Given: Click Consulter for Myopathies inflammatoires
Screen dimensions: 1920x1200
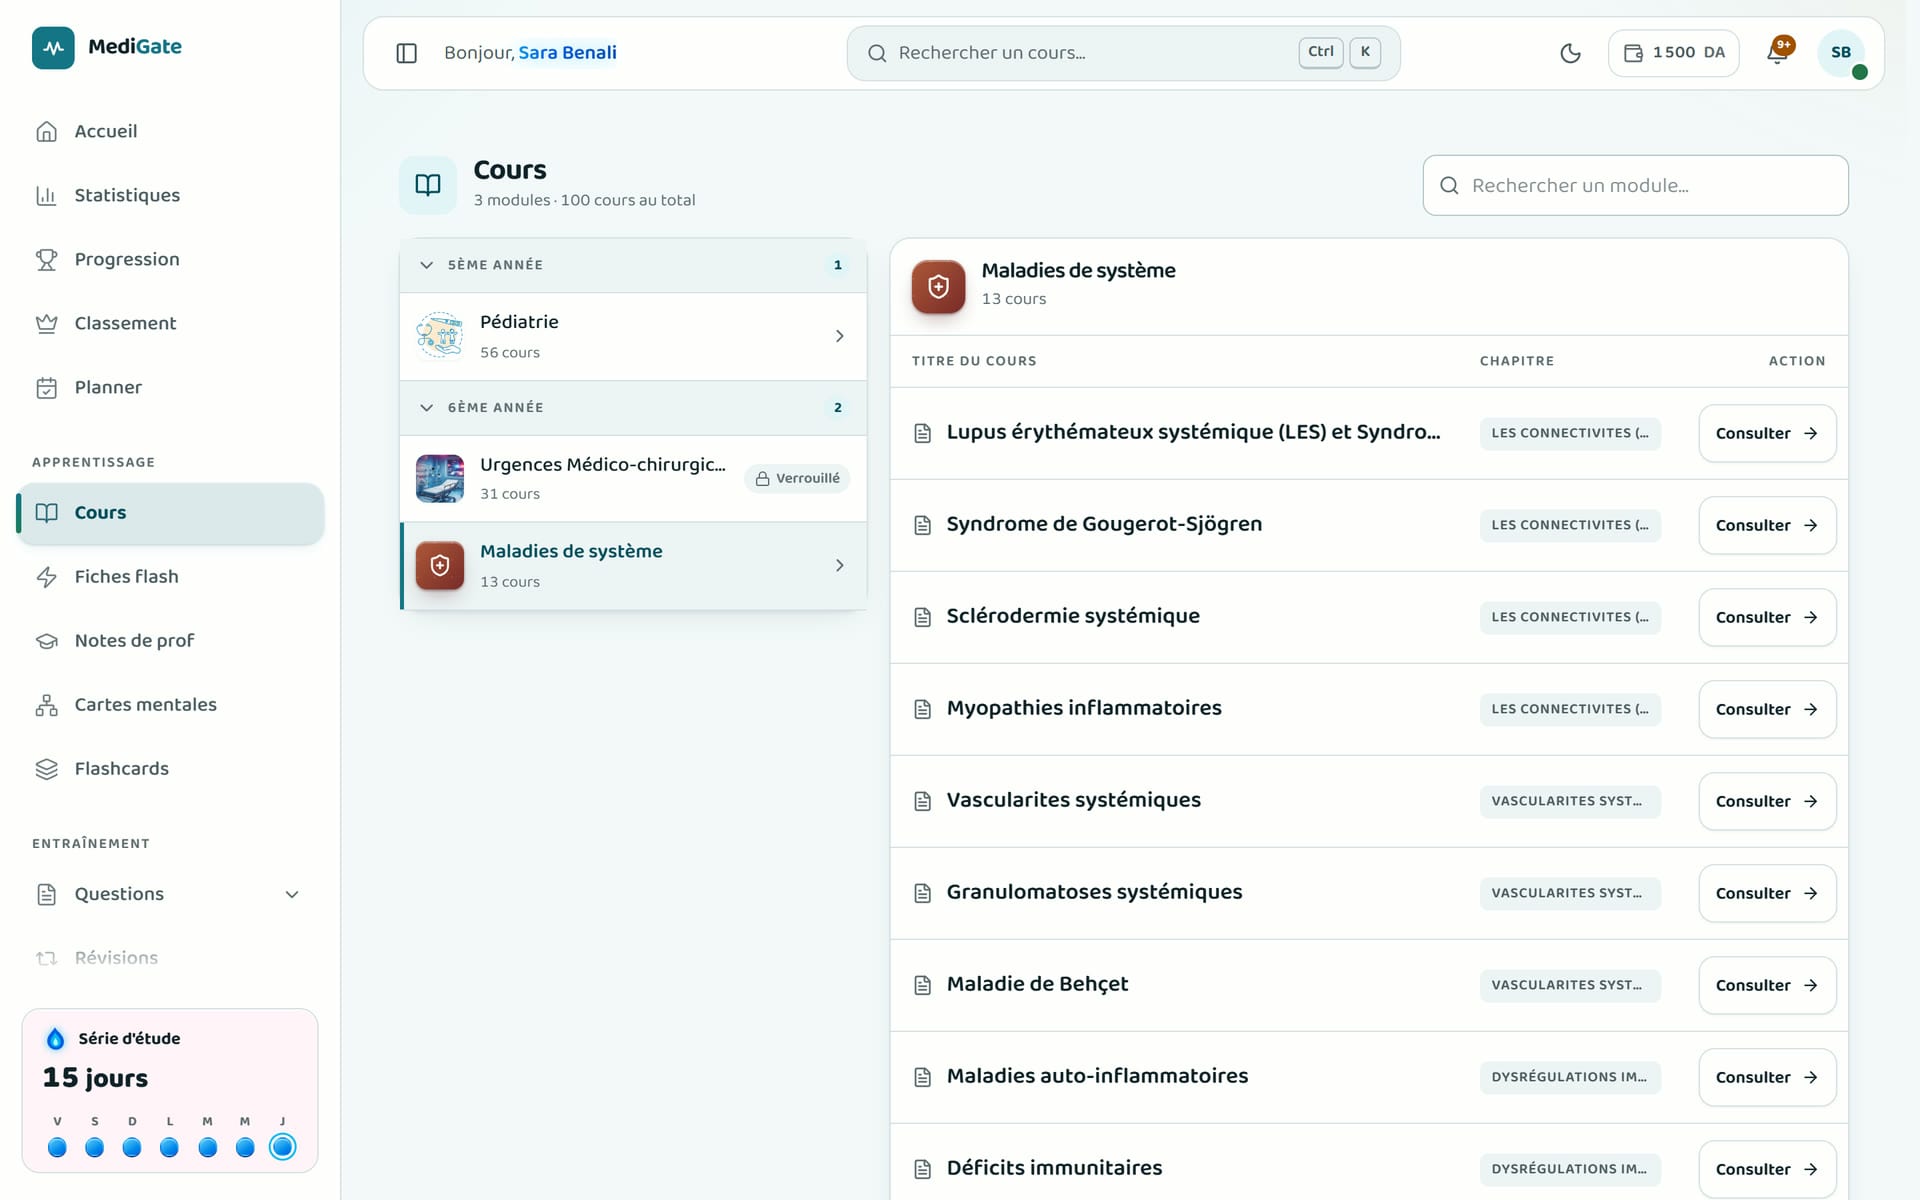Looking at the screenshot, I should (x=1767, y=709).
